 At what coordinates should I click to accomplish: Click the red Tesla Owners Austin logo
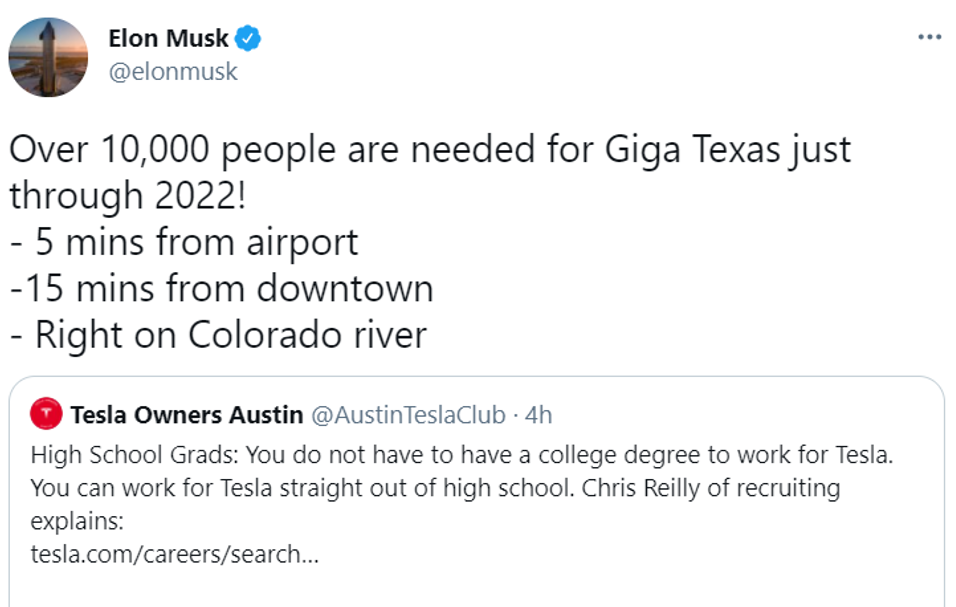(46, 413)
